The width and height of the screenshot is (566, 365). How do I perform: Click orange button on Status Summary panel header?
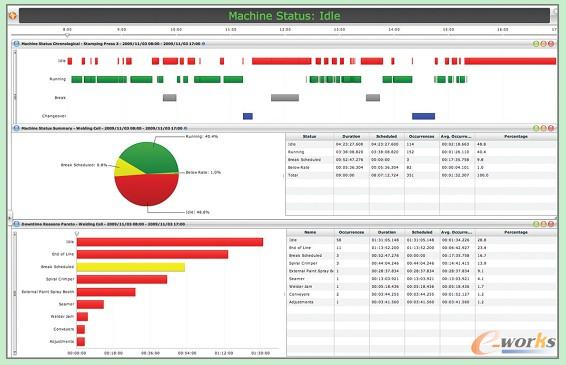(544, 128)
